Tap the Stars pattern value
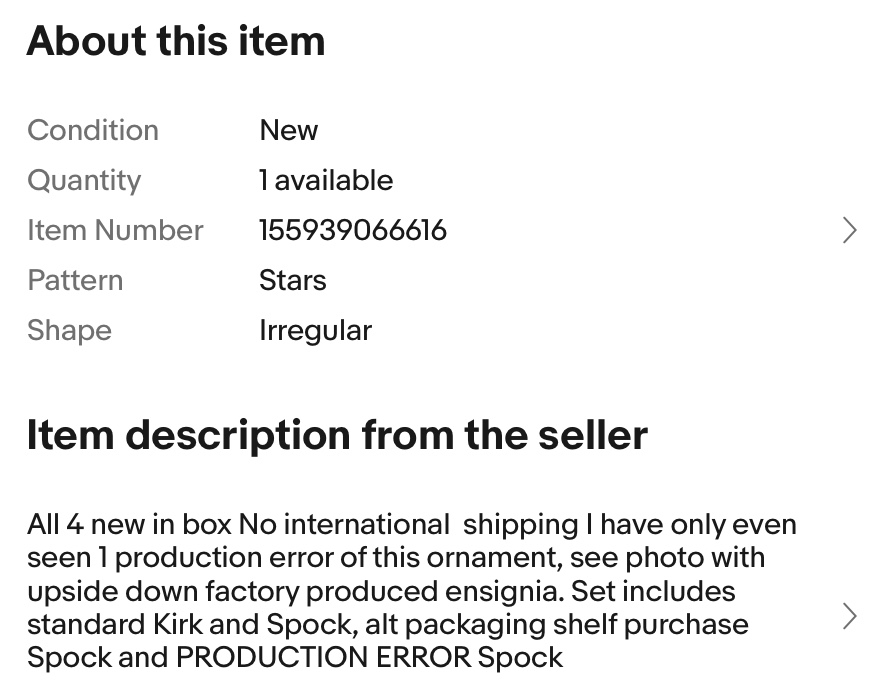The height and width of the screenshot is (689, 889). (292, 280)
